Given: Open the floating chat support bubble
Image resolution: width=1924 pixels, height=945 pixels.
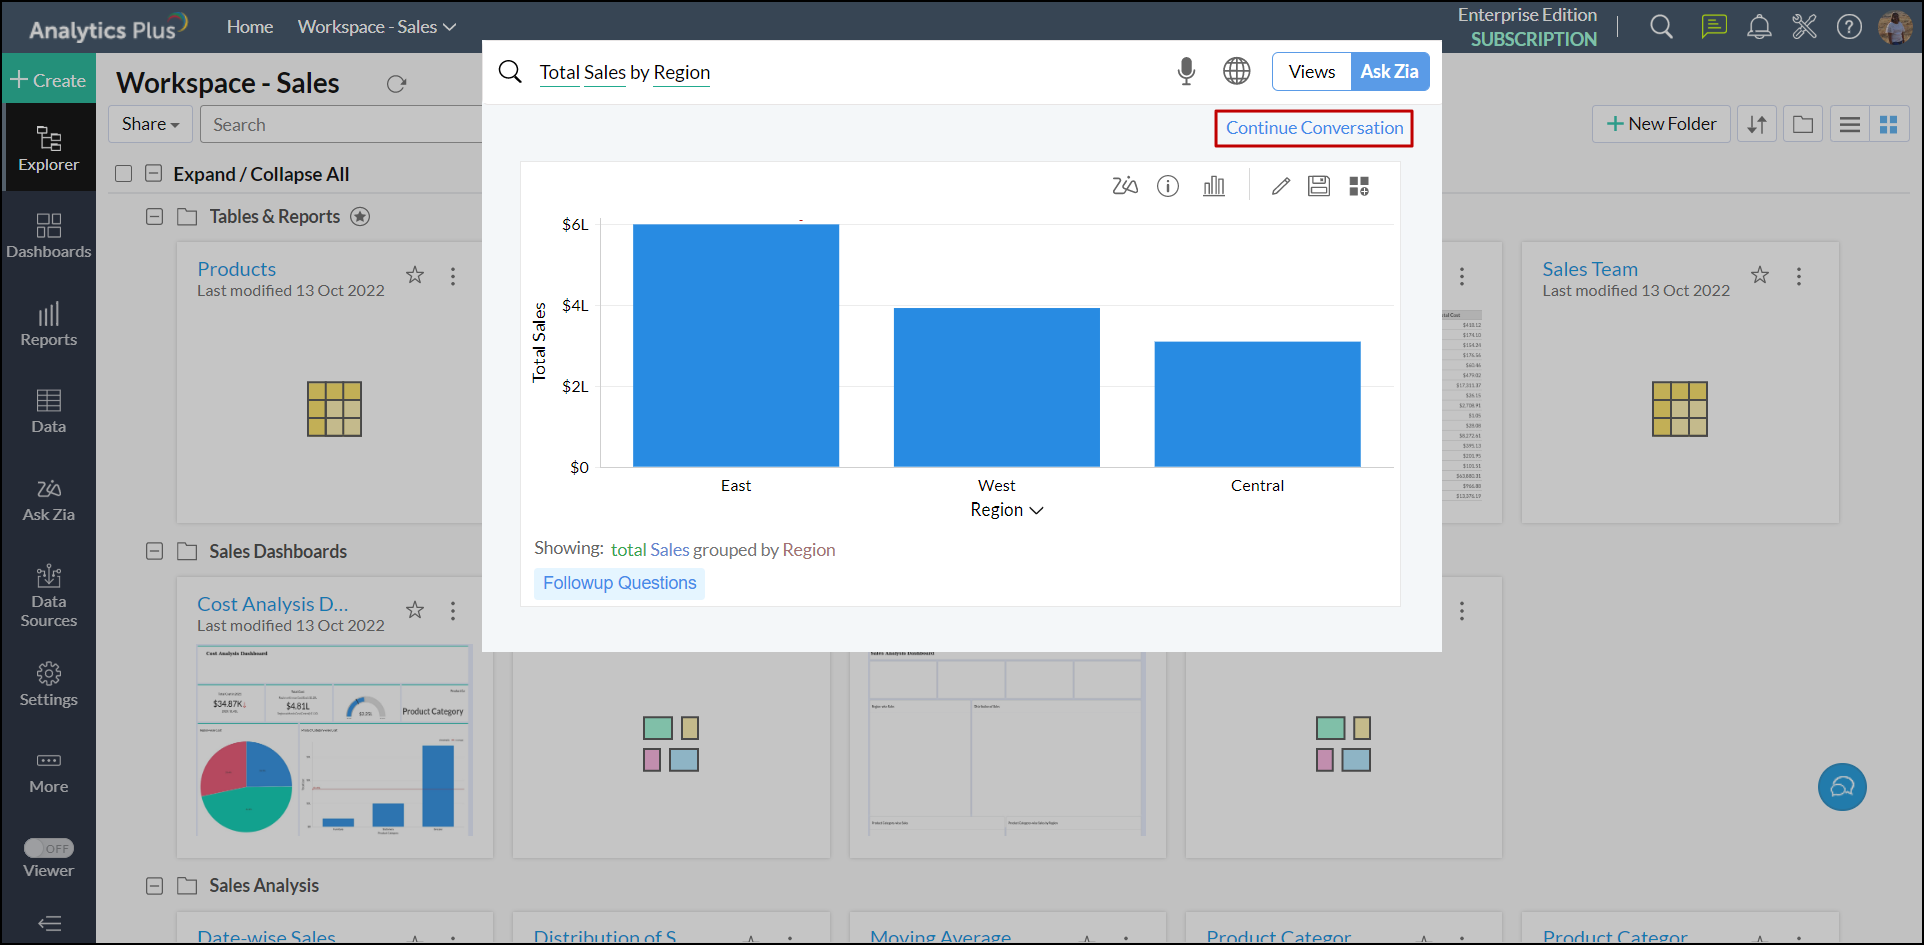Looking at the screenshot, I should [1842, 787].
